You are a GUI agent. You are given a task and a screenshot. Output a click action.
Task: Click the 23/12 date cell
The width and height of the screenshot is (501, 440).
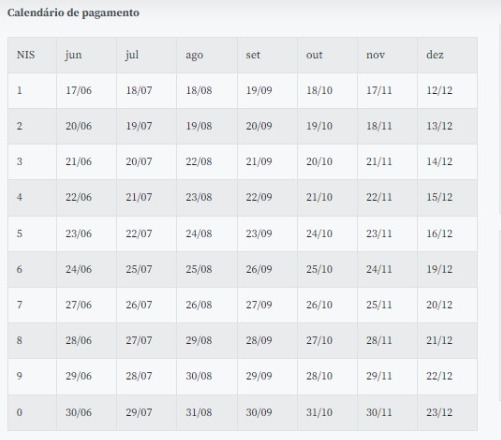point(447,412)
